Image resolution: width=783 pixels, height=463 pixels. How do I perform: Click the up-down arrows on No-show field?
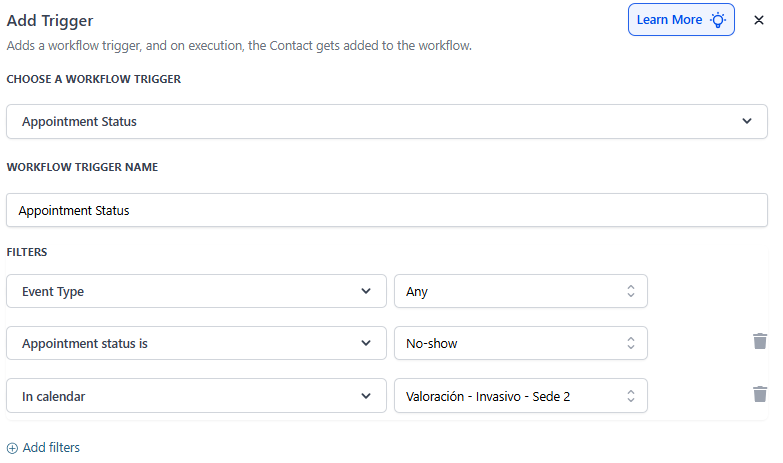coord(631,343)
